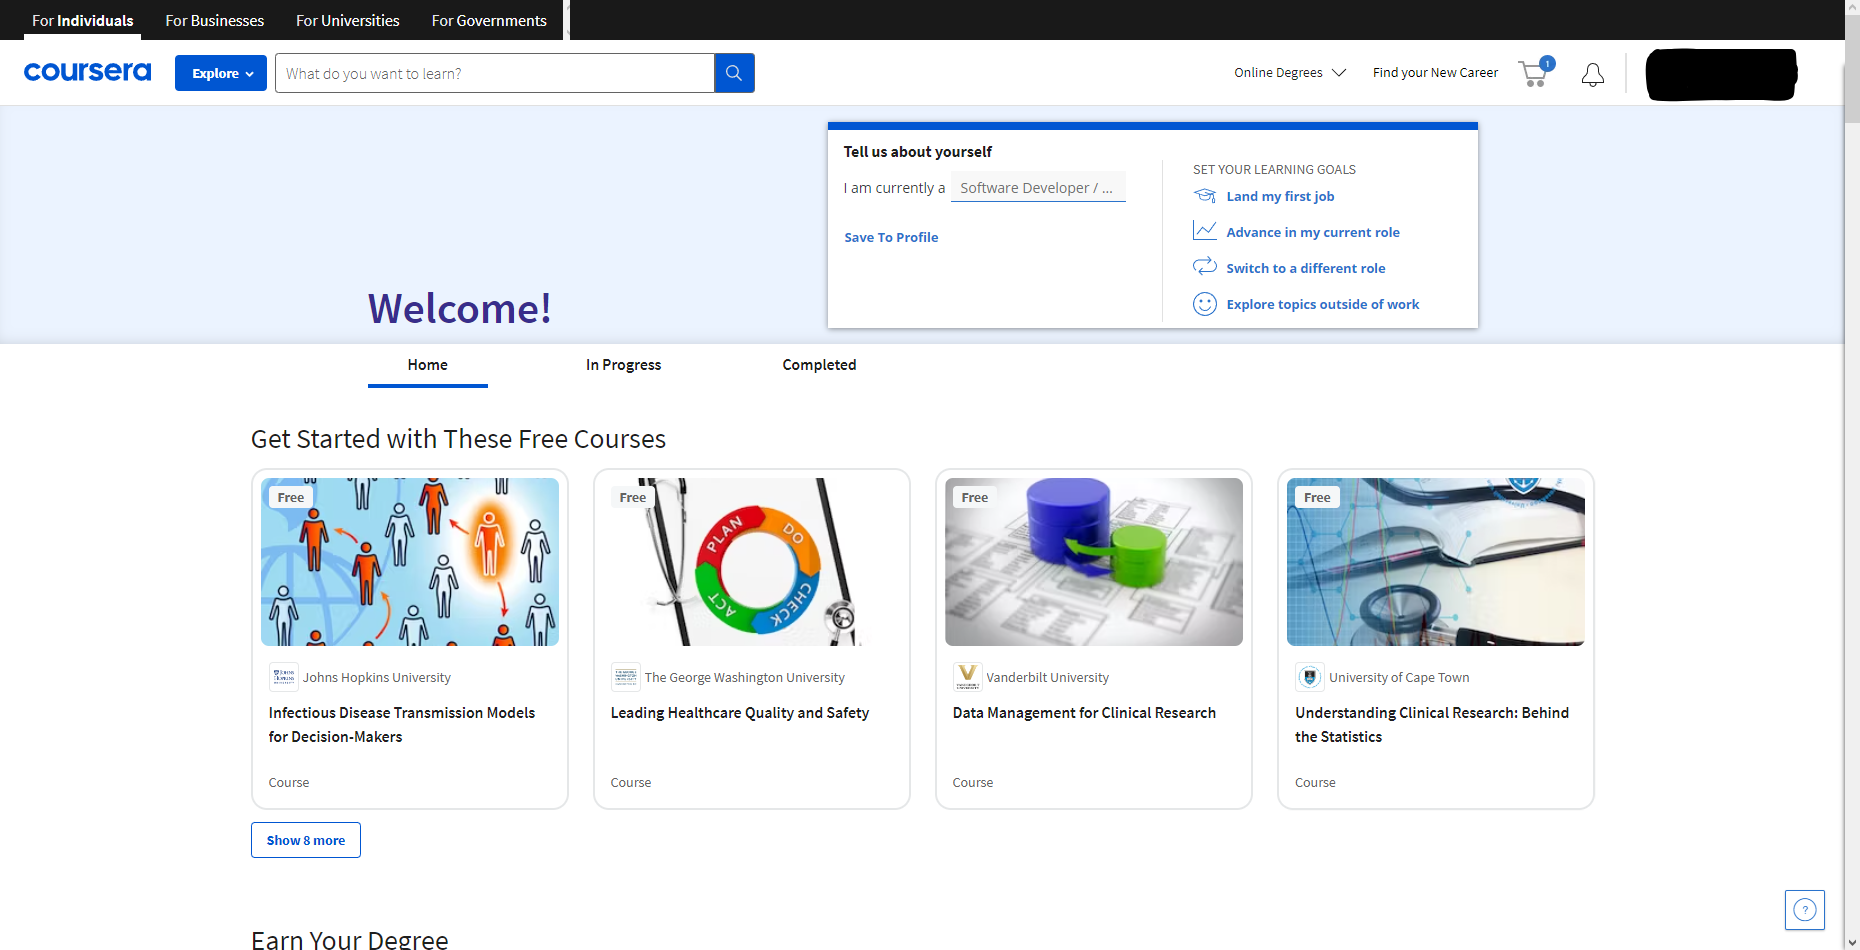Click the University of Cape Town text
This screenshot has width=1860, height=950.
(x=1399, y=677)
